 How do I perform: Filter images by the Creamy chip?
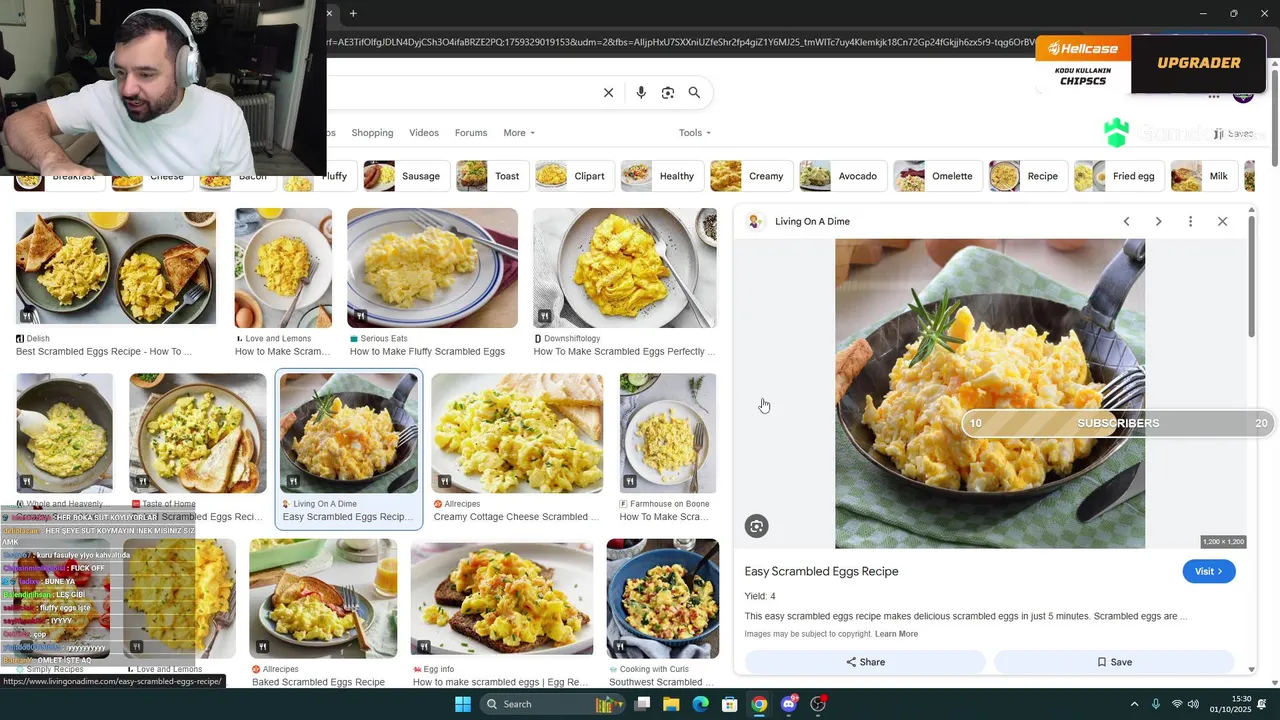(751, 176)
